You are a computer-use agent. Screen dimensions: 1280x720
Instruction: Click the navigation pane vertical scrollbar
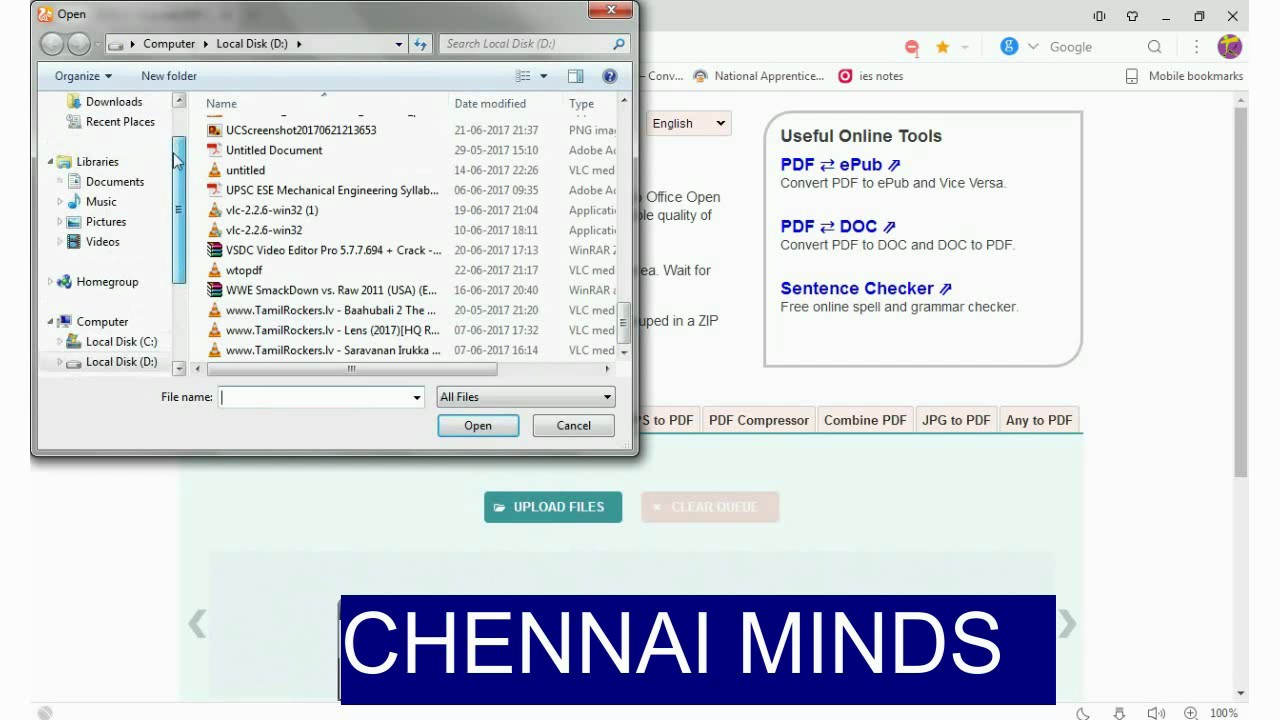pyautogui.click(x=179, y=210)
